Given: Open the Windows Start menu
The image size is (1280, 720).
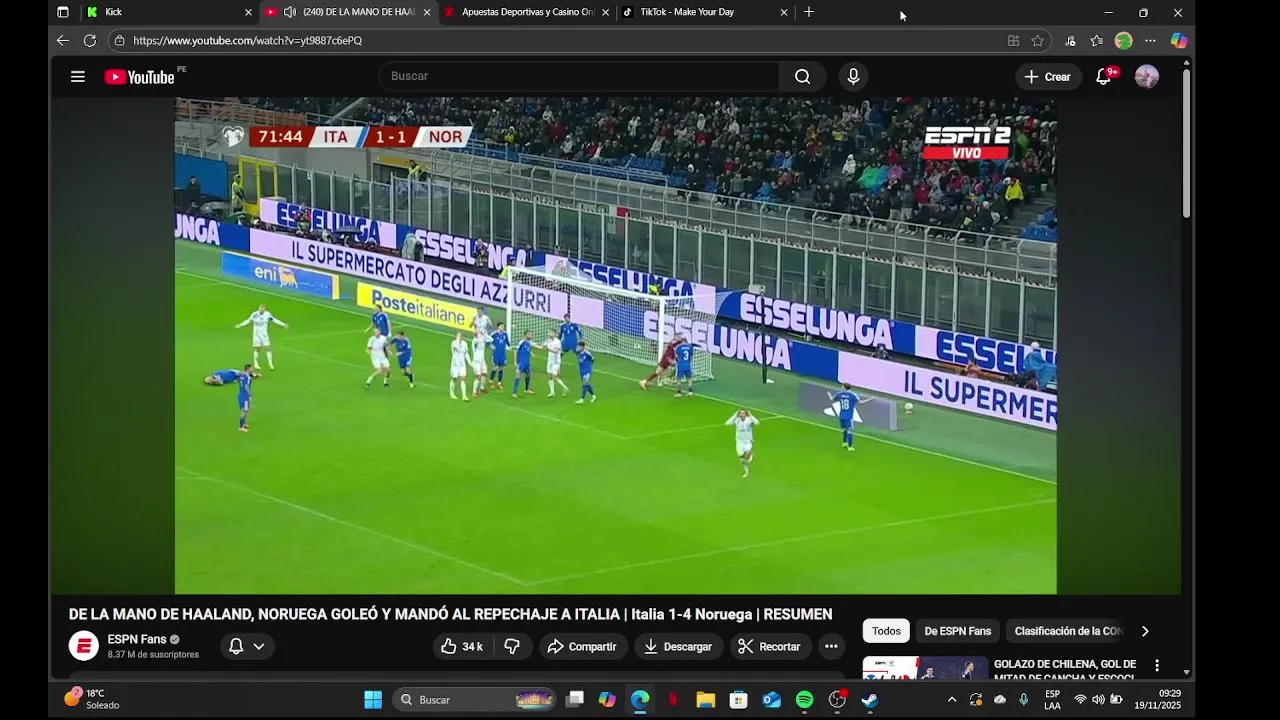Looking at the screenshot, I should coord(373,700).
